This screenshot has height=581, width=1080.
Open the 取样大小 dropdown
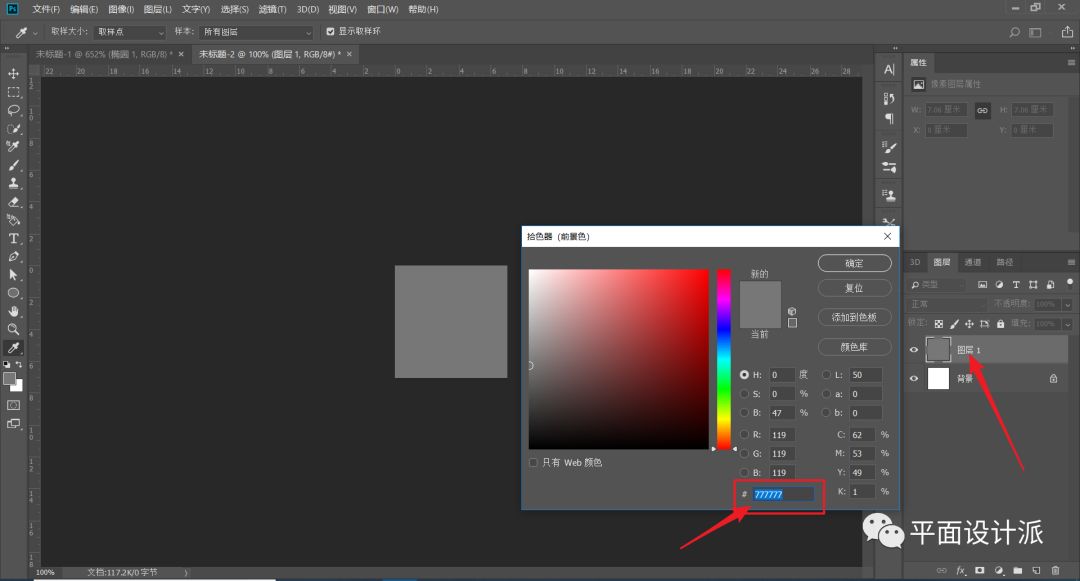coord(129,32)
